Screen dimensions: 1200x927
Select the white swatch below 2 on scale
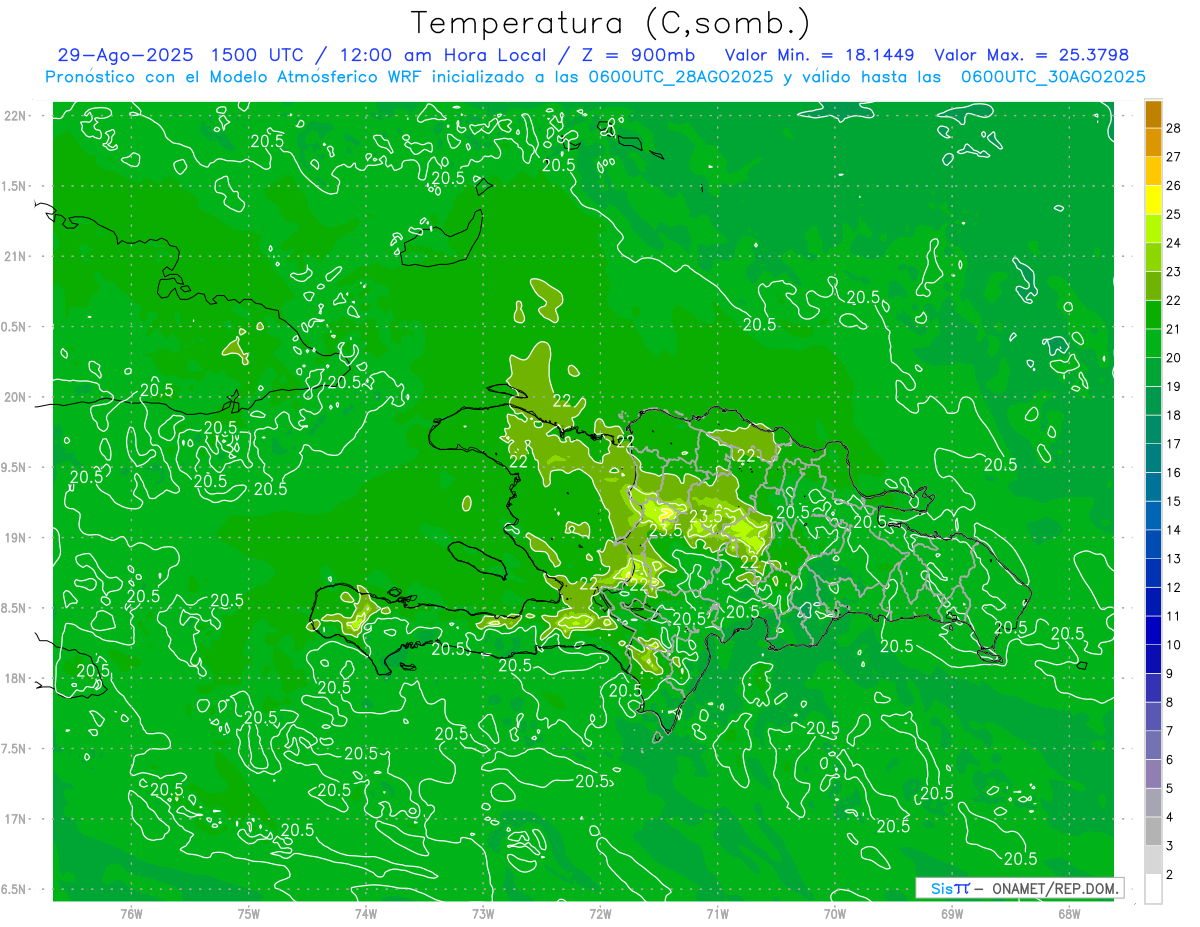point(1153,889)
